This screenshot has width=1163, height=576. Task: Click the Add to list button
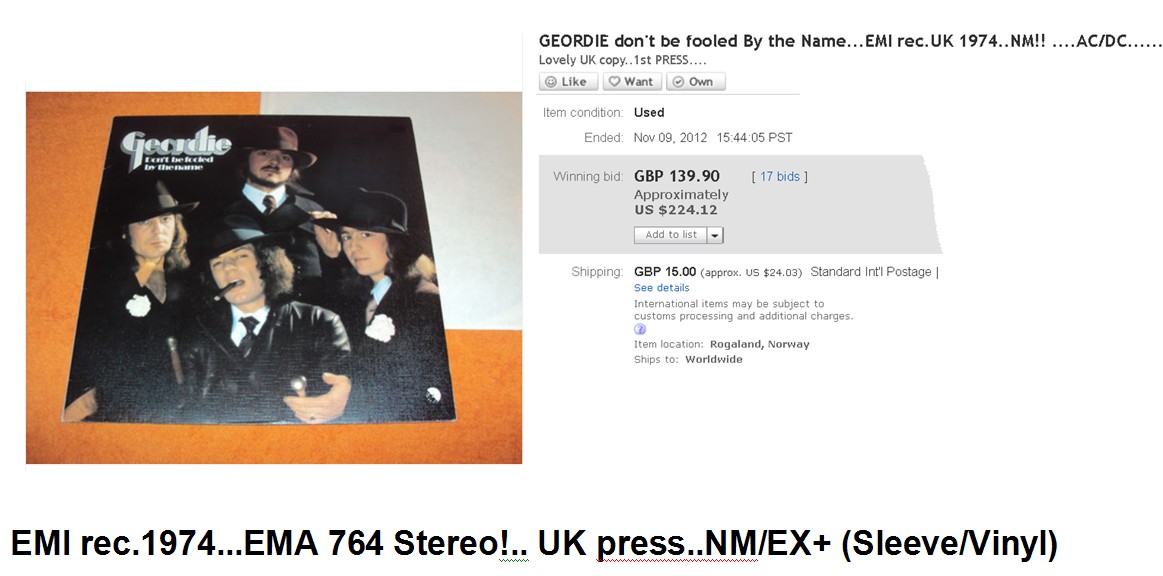[x=671, y=235]
